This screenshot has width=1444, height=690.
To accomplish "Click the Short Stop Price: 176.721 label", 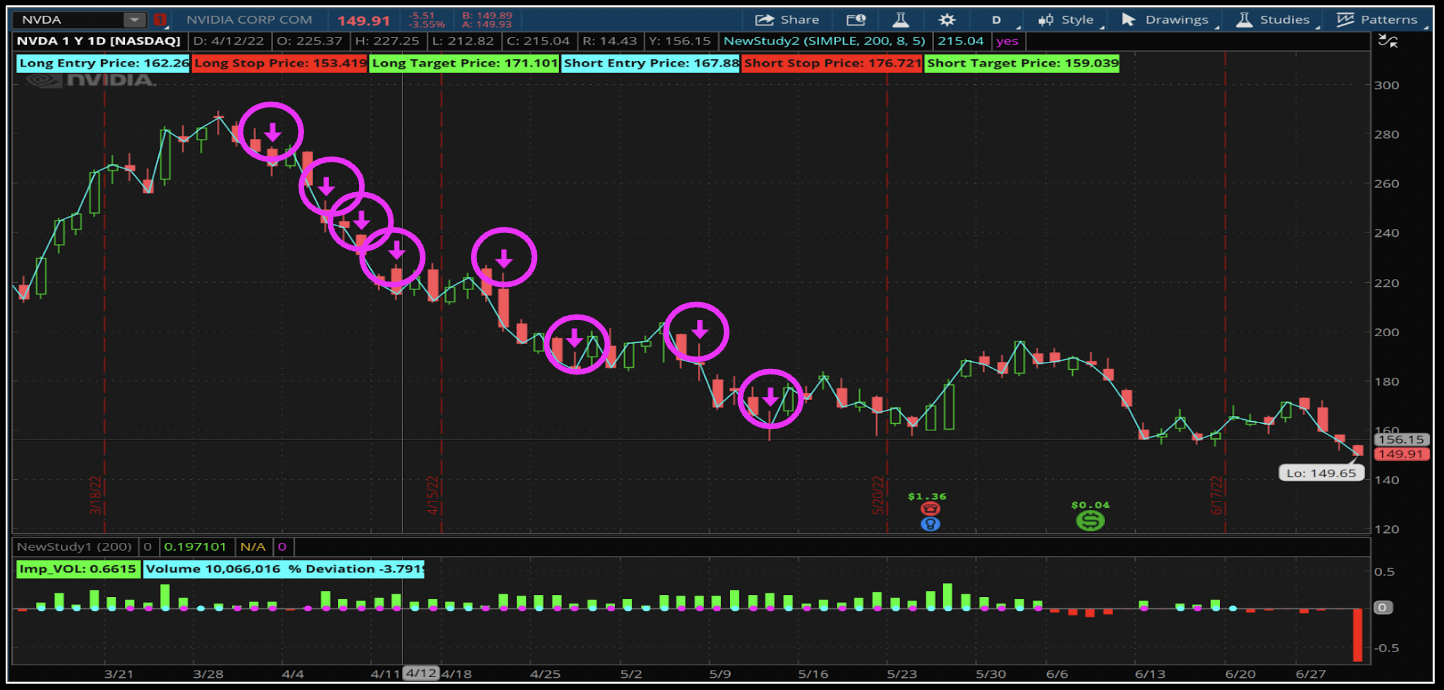I will click(832, 63).
